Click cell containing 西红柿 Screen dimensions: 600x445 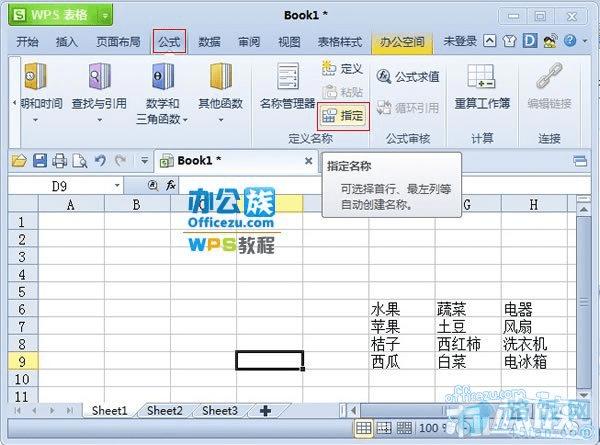point(468,344)
